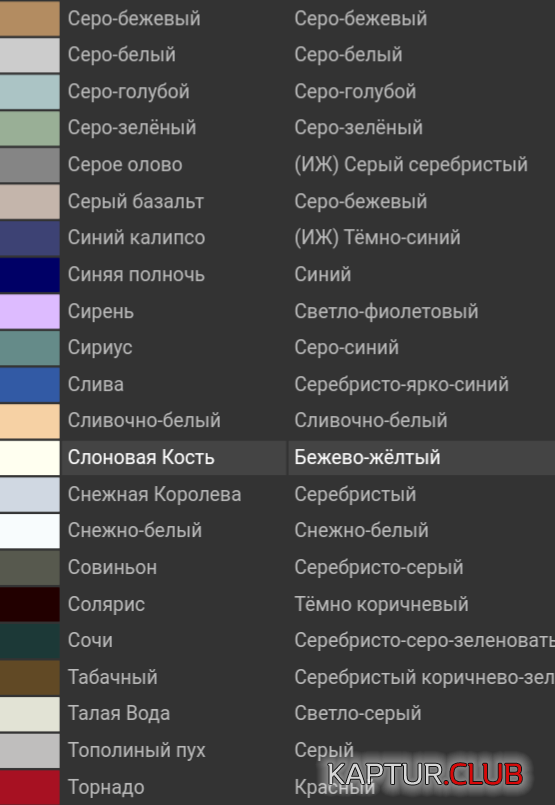Click the Сириус name
The width and height of the screenshot is (555, 805).
click(x=100, y=348)
